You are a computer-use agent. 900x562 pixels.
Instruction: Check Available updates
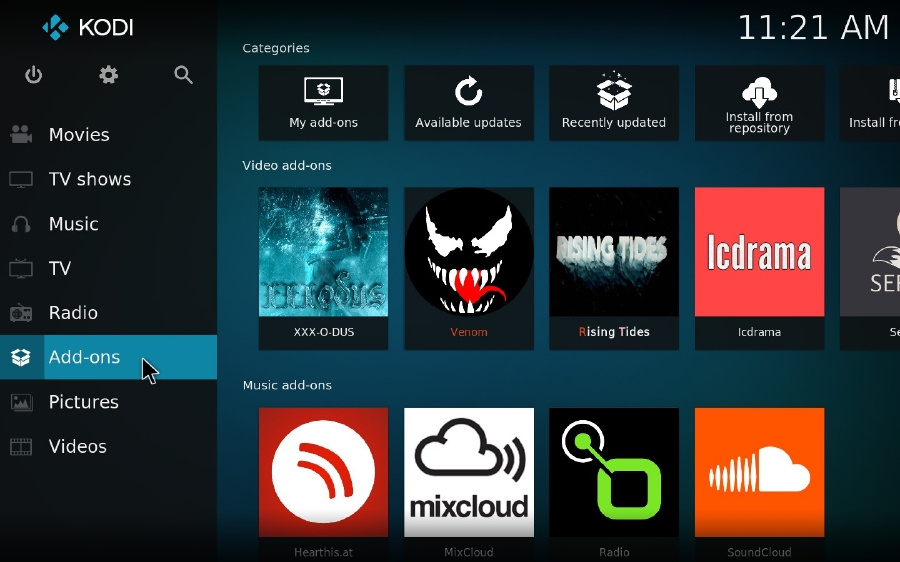[x=469, y=103]
